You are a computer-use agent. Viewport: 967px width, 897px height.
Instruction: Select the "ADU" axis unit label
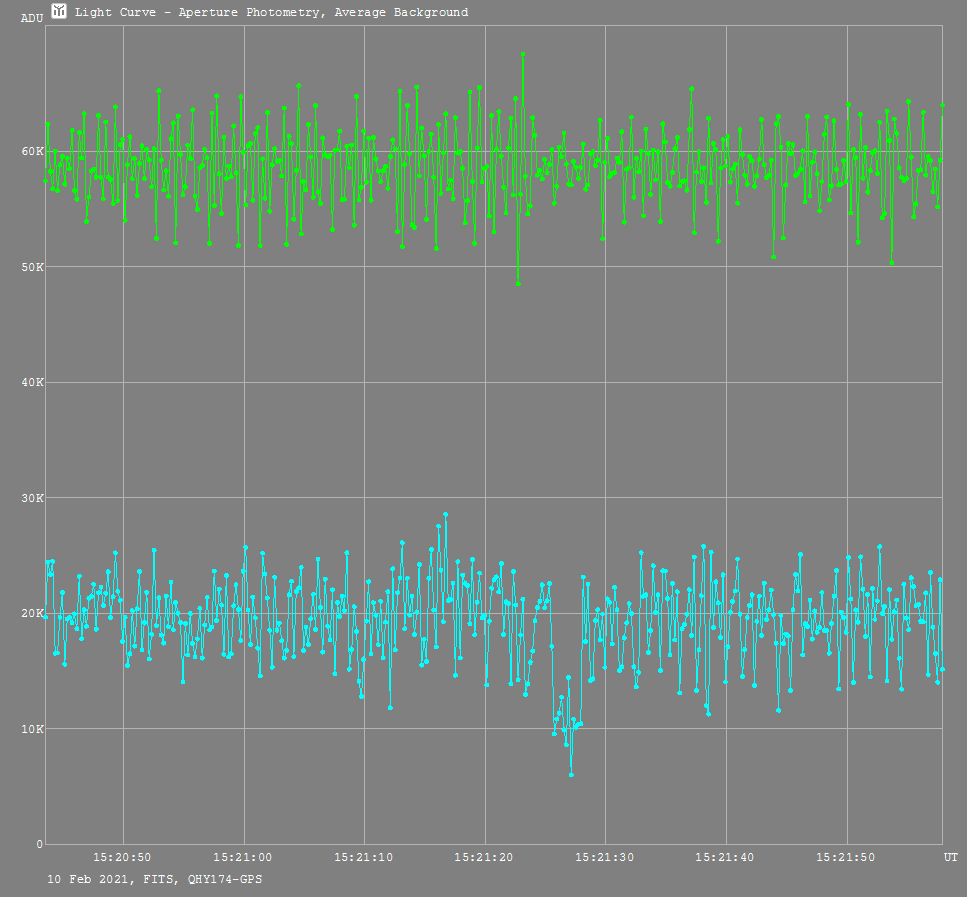pyautogui.click(x=32, y=19)
